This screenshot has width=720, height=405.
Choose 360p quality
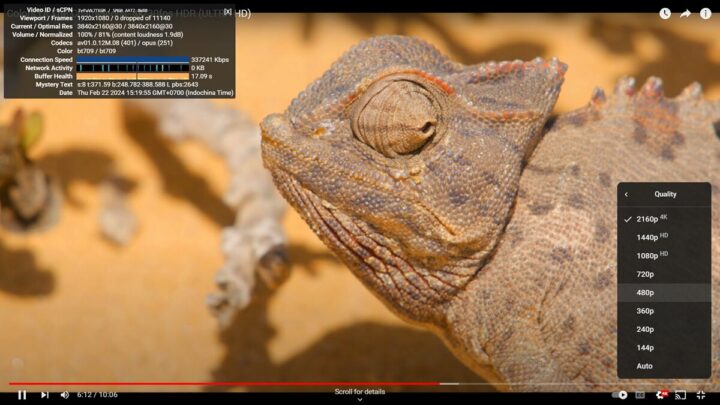[x=664, y=311]
